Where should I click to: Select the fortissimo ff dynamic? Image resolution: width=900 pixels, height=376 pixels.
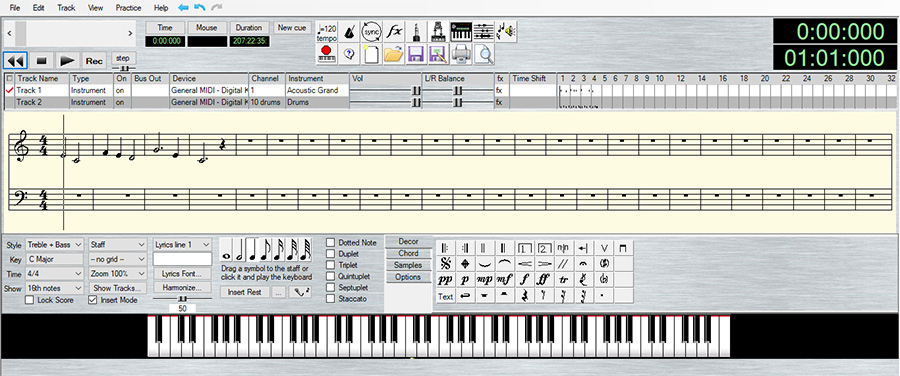[544, 280]
